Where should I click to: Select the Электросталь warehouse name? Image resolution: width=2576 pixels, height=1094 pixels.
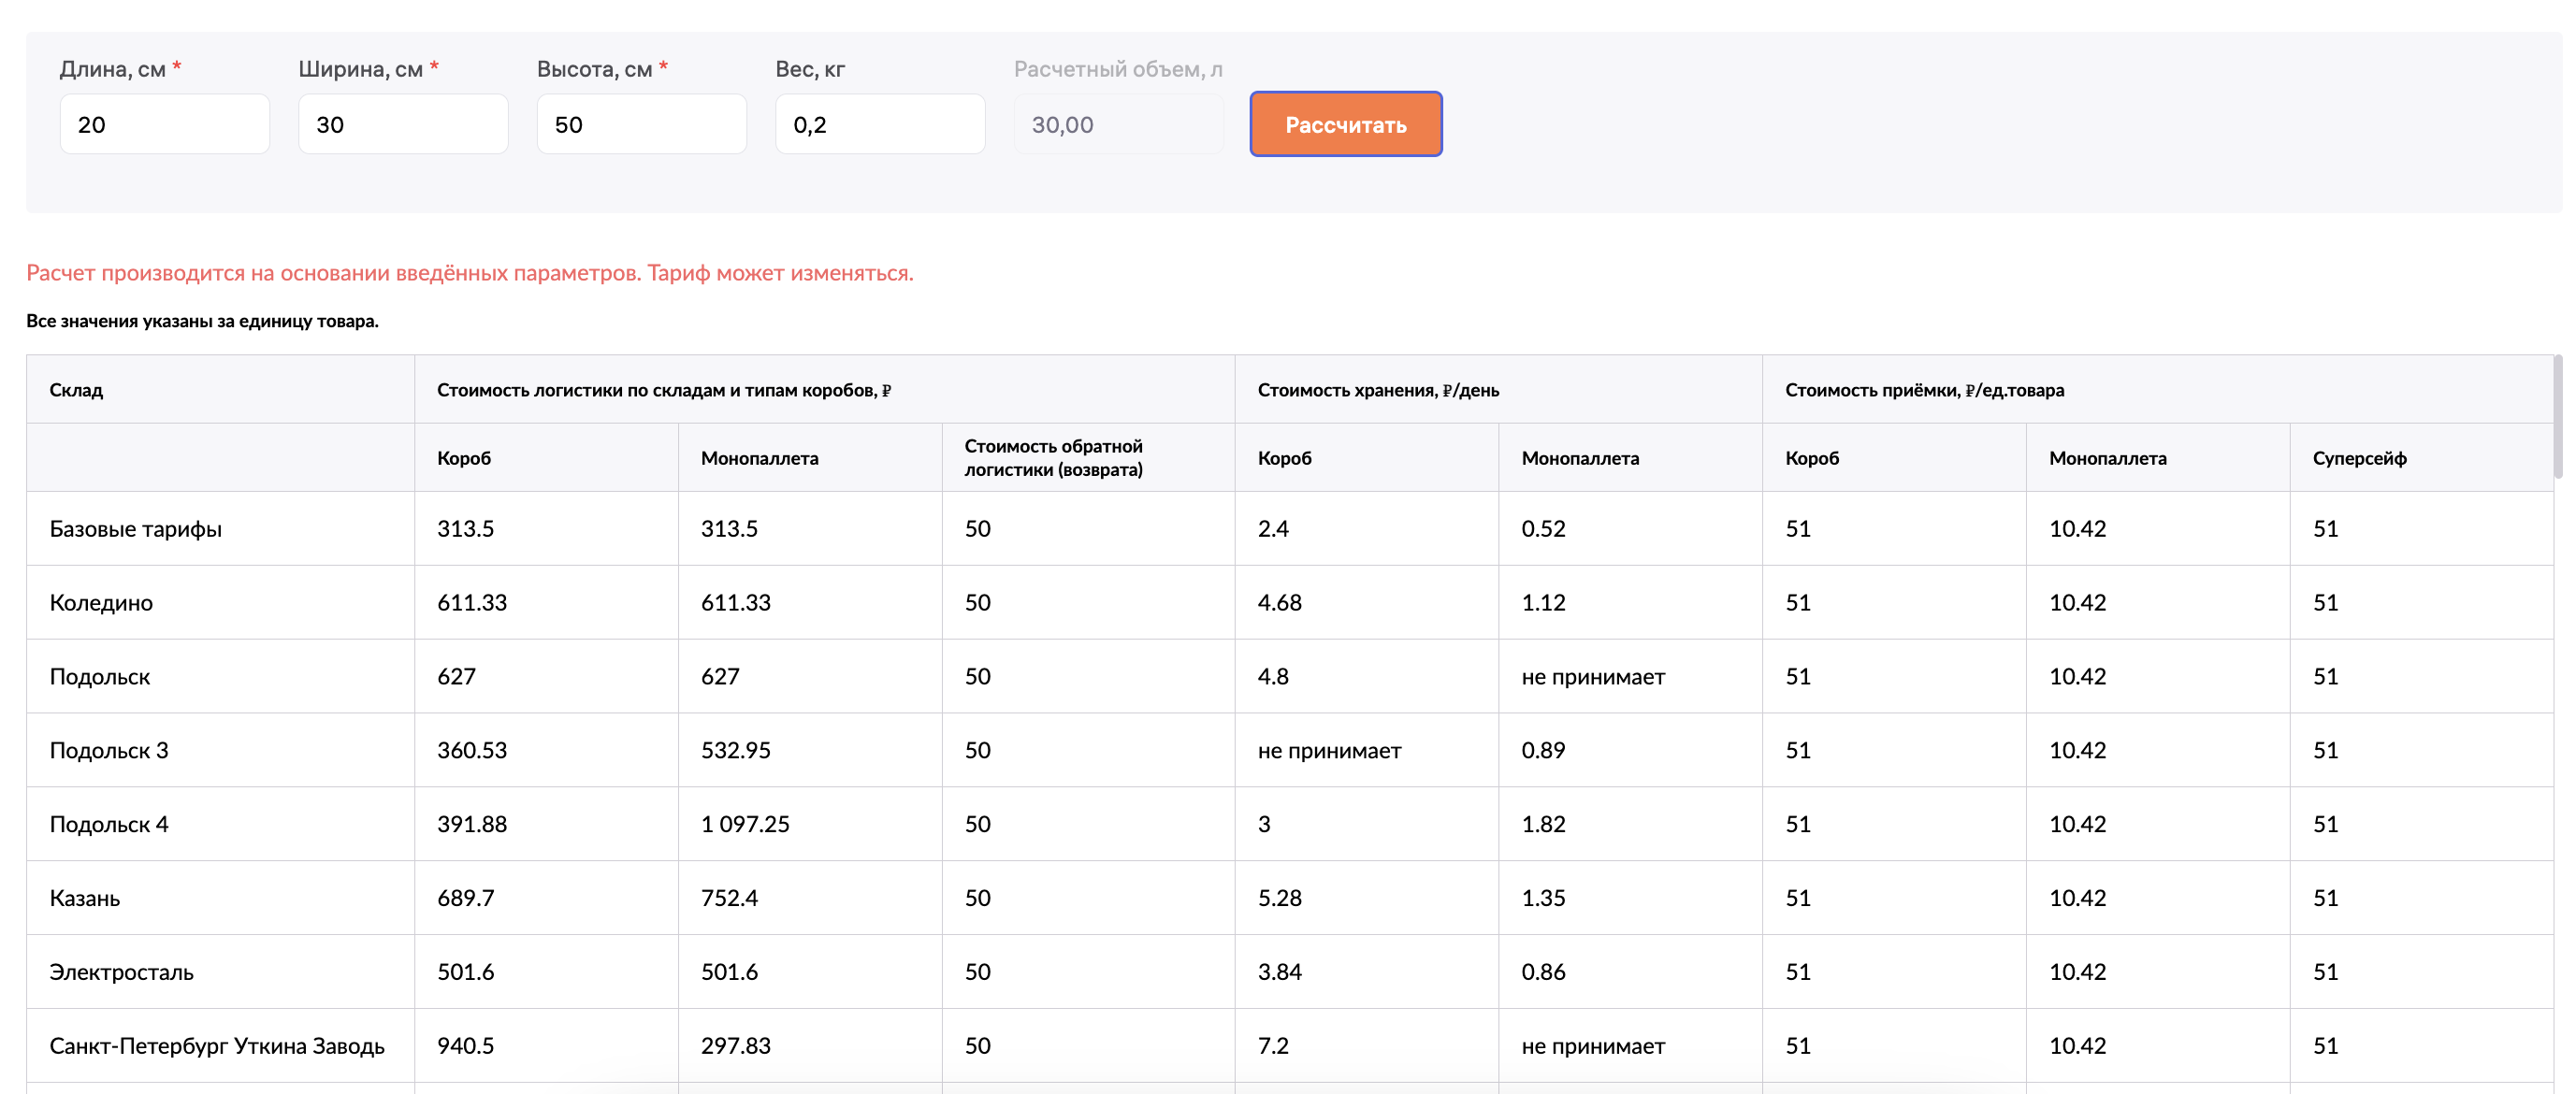tap(122, 972)
